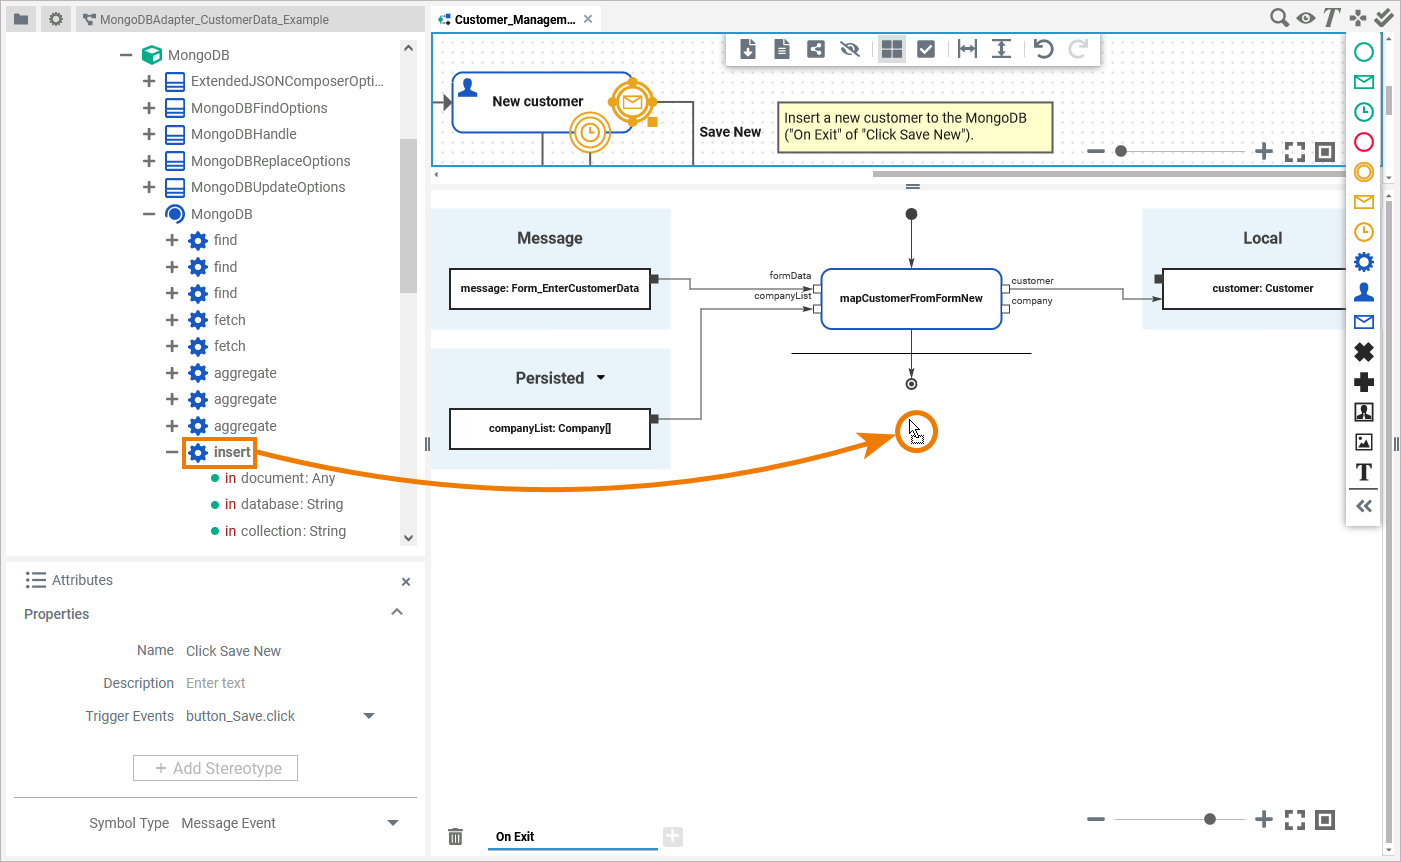Pick the text tool T in the palette
This screenshot has width=1401, height=862.
(x=1363, y=472)
